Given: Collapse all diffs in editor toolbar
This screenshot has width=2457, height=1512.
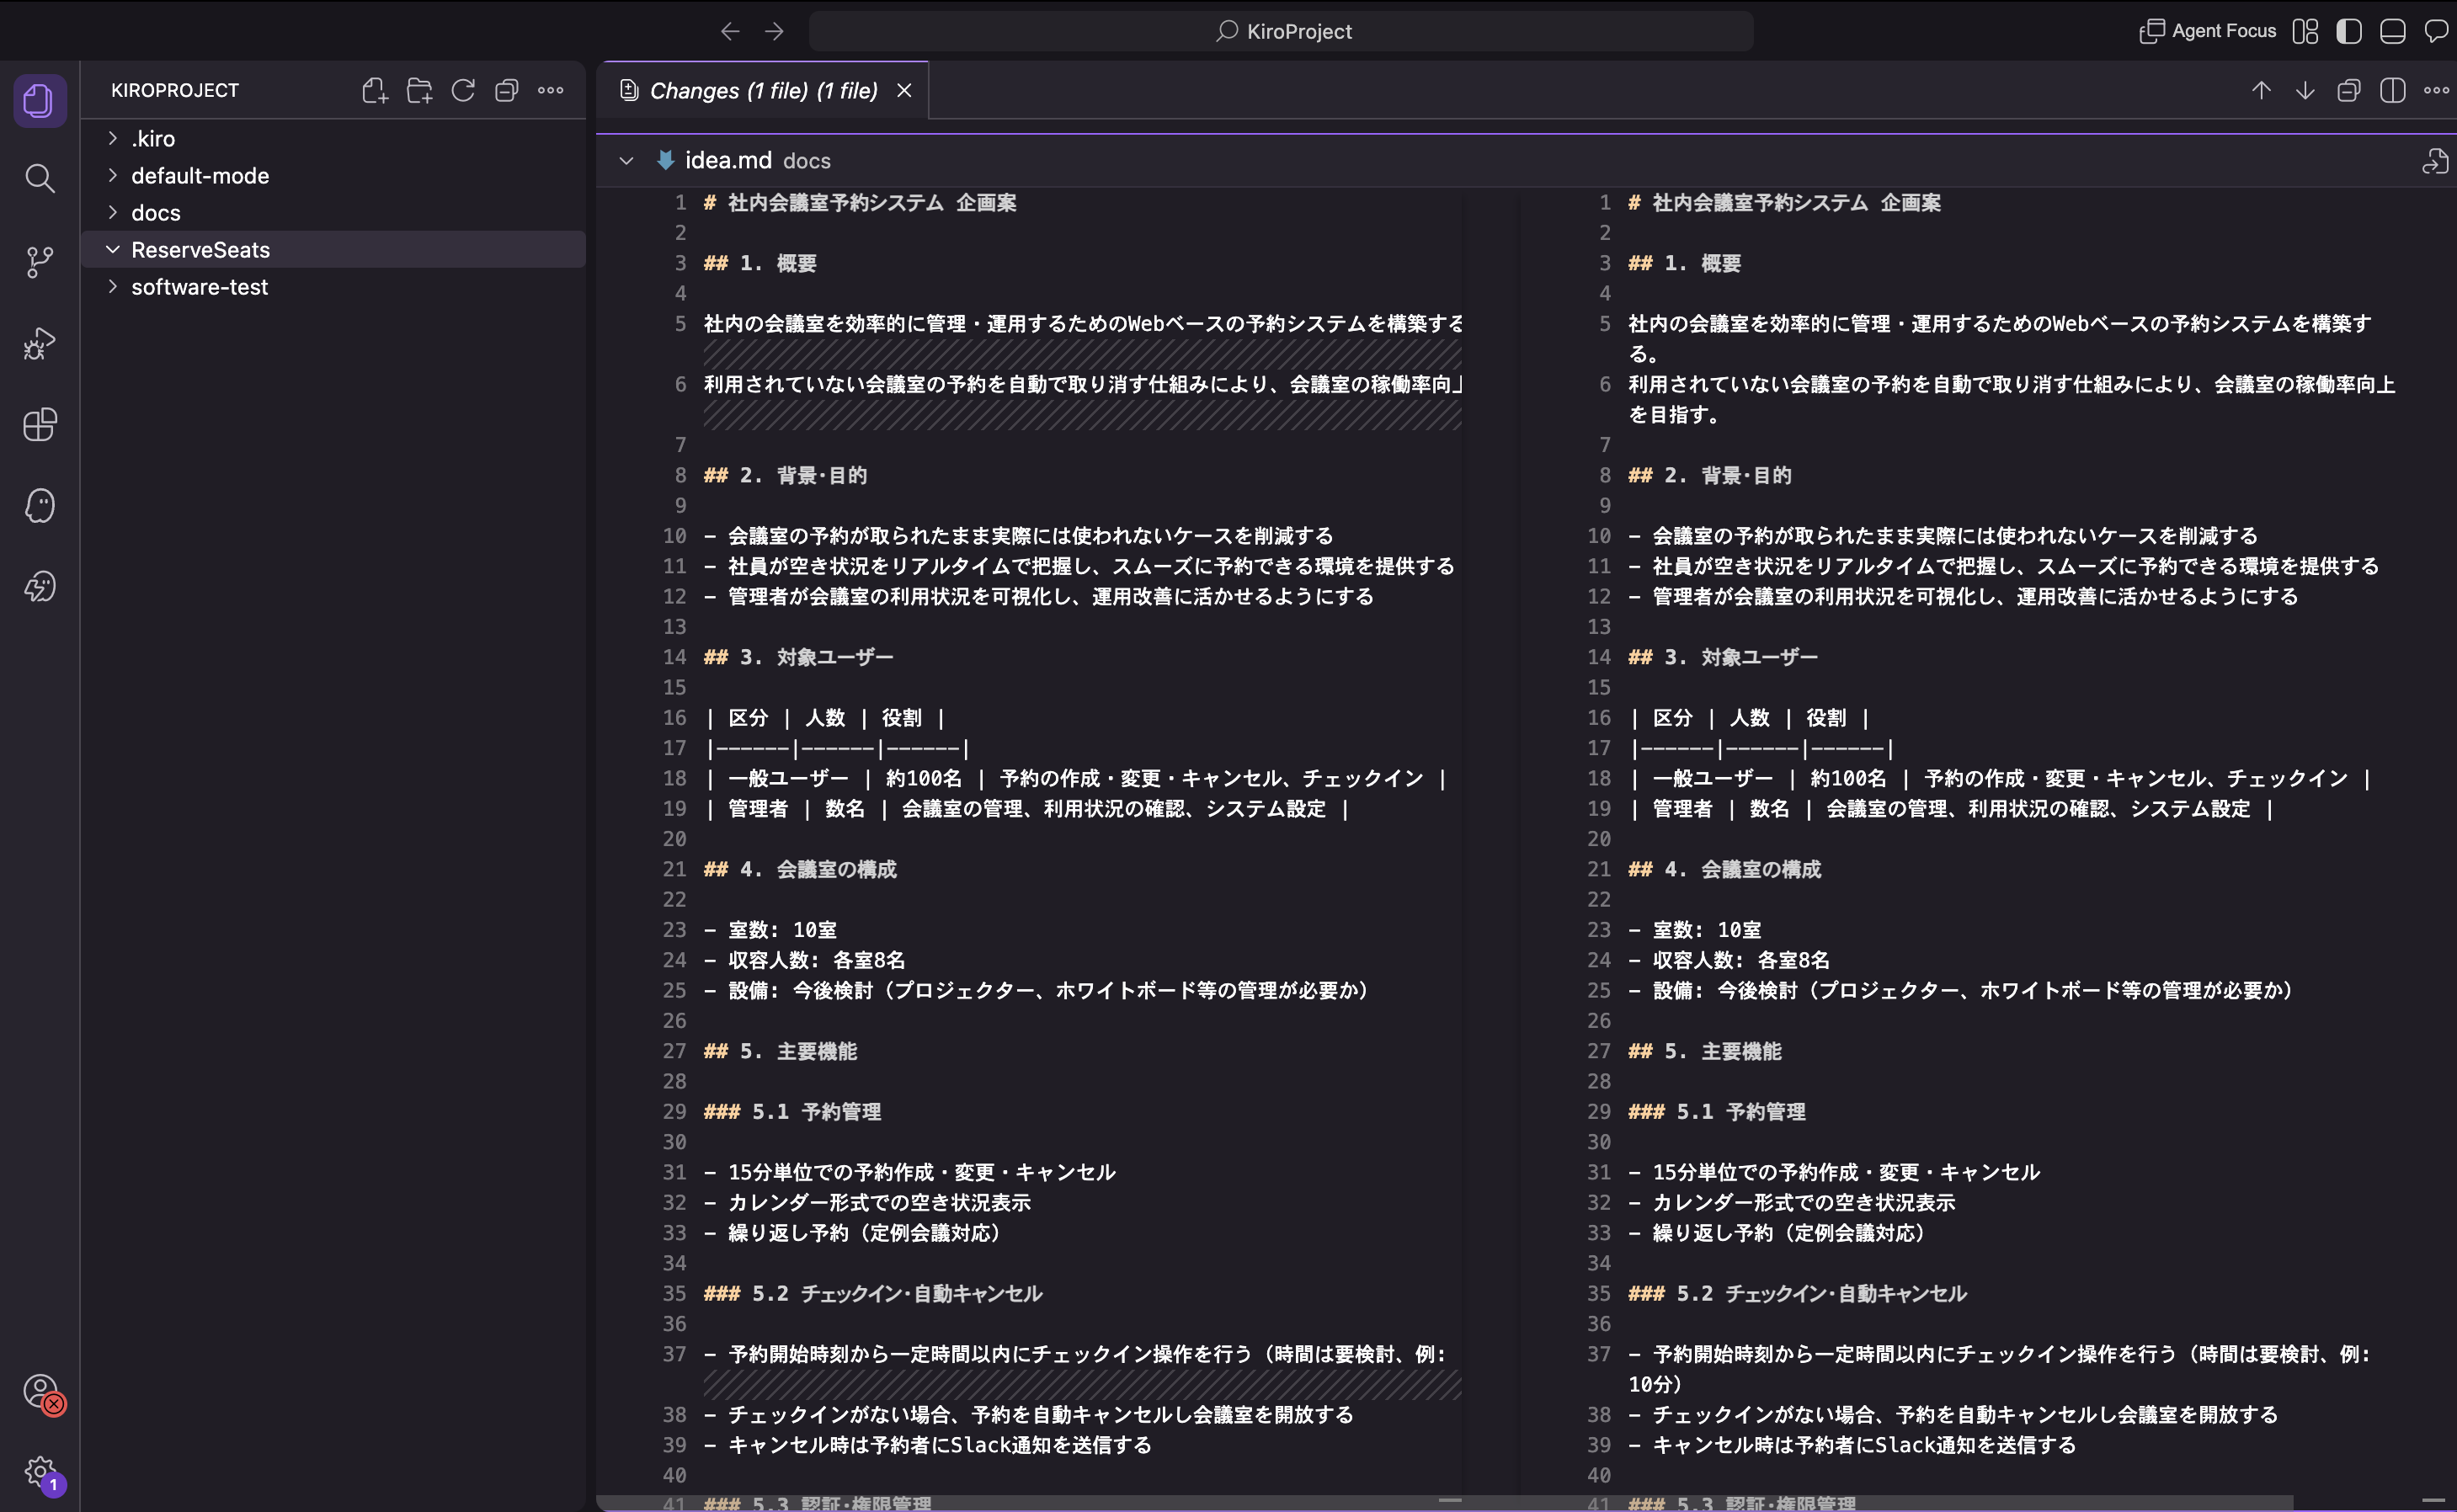Looking at the screenshot, I should (2349, 90).
